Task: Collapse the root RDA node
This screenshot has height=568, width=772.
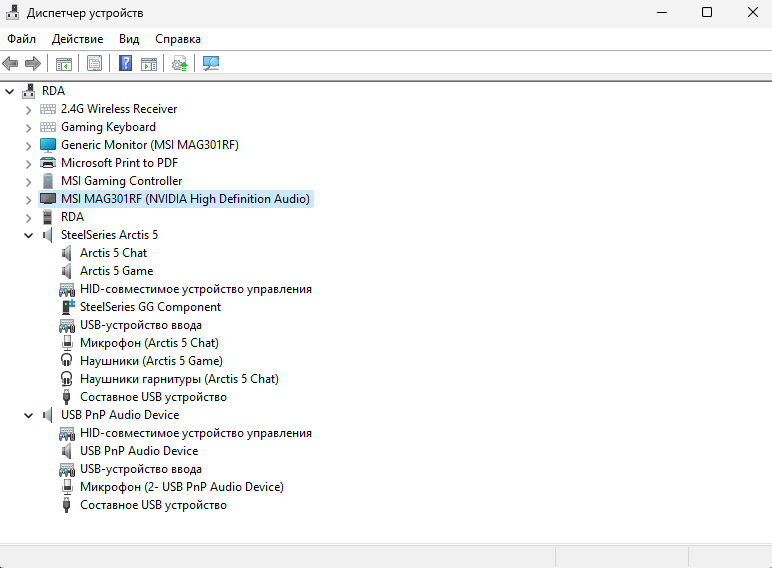Action: click(9, 91)
